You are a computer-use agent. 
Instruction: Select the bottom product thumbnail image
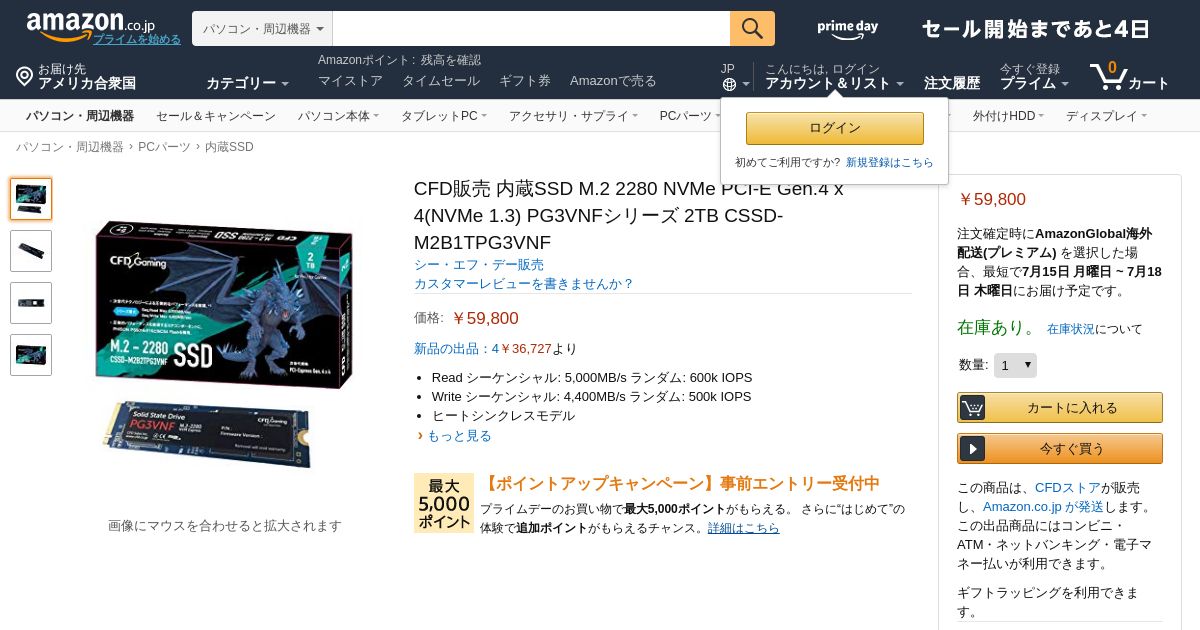coord(31,355)
